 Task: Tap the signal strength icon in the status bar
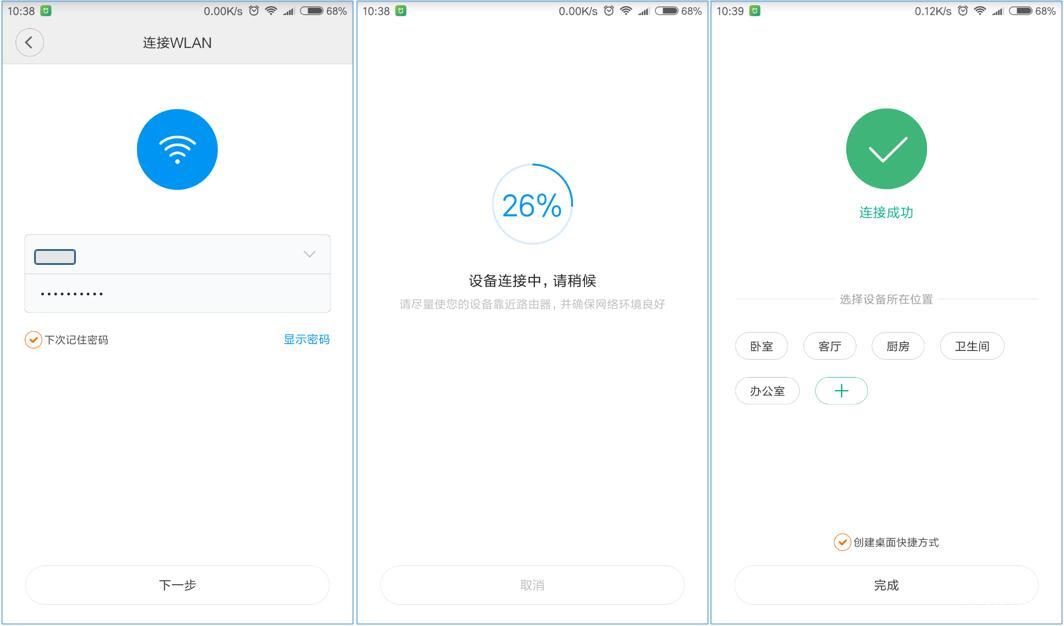289,11
